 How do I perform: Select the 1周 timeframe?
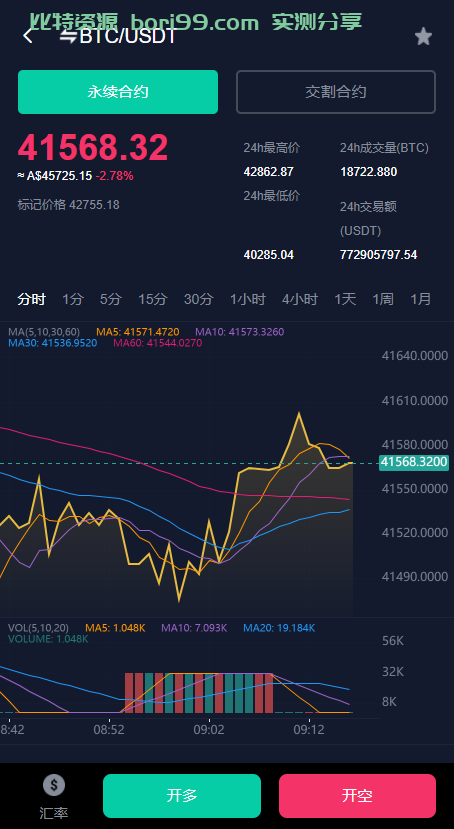point(383,299)
